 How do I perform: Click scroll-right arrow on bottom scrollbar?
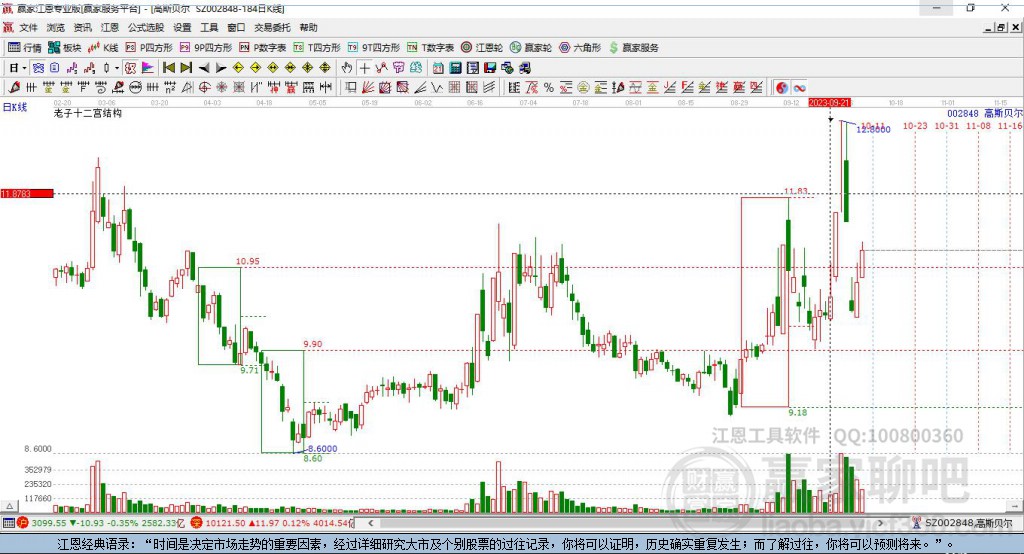point(880,523)
